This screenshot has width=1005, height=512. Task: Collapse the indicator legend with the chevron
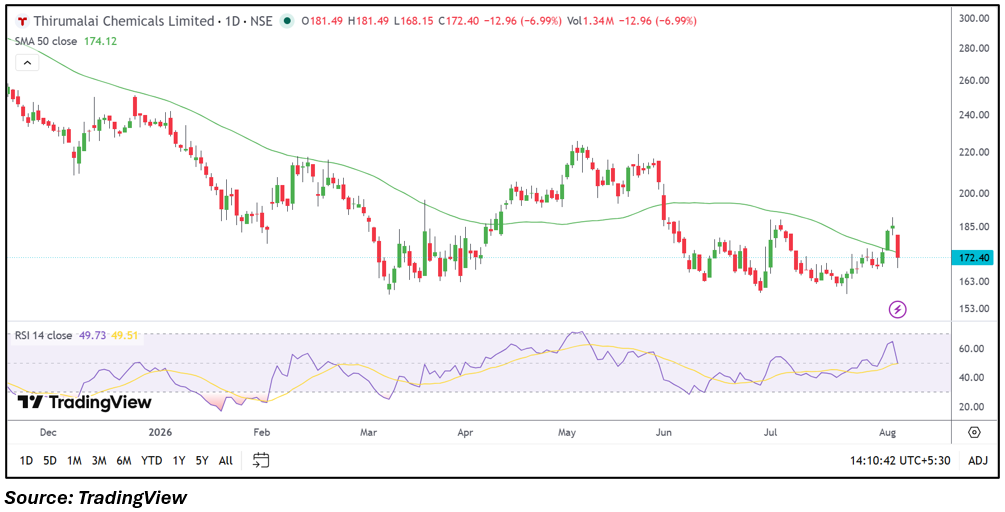coord(27,63)
